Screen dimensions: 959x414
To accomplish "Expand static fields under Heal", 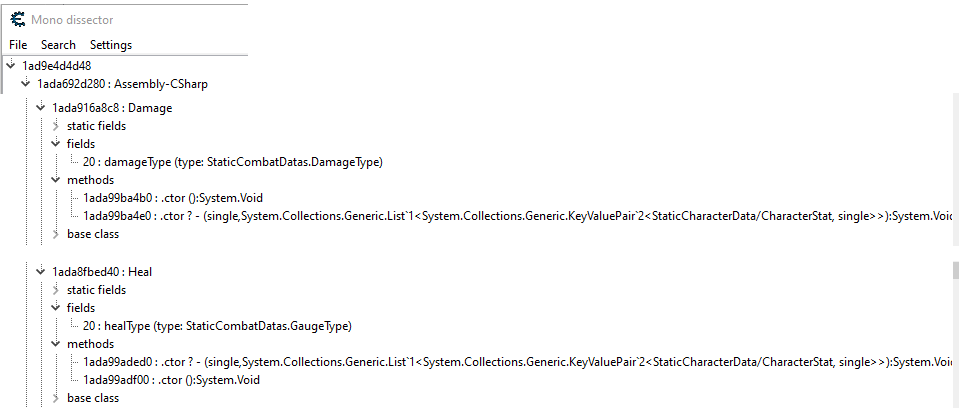I will [55, 290].
